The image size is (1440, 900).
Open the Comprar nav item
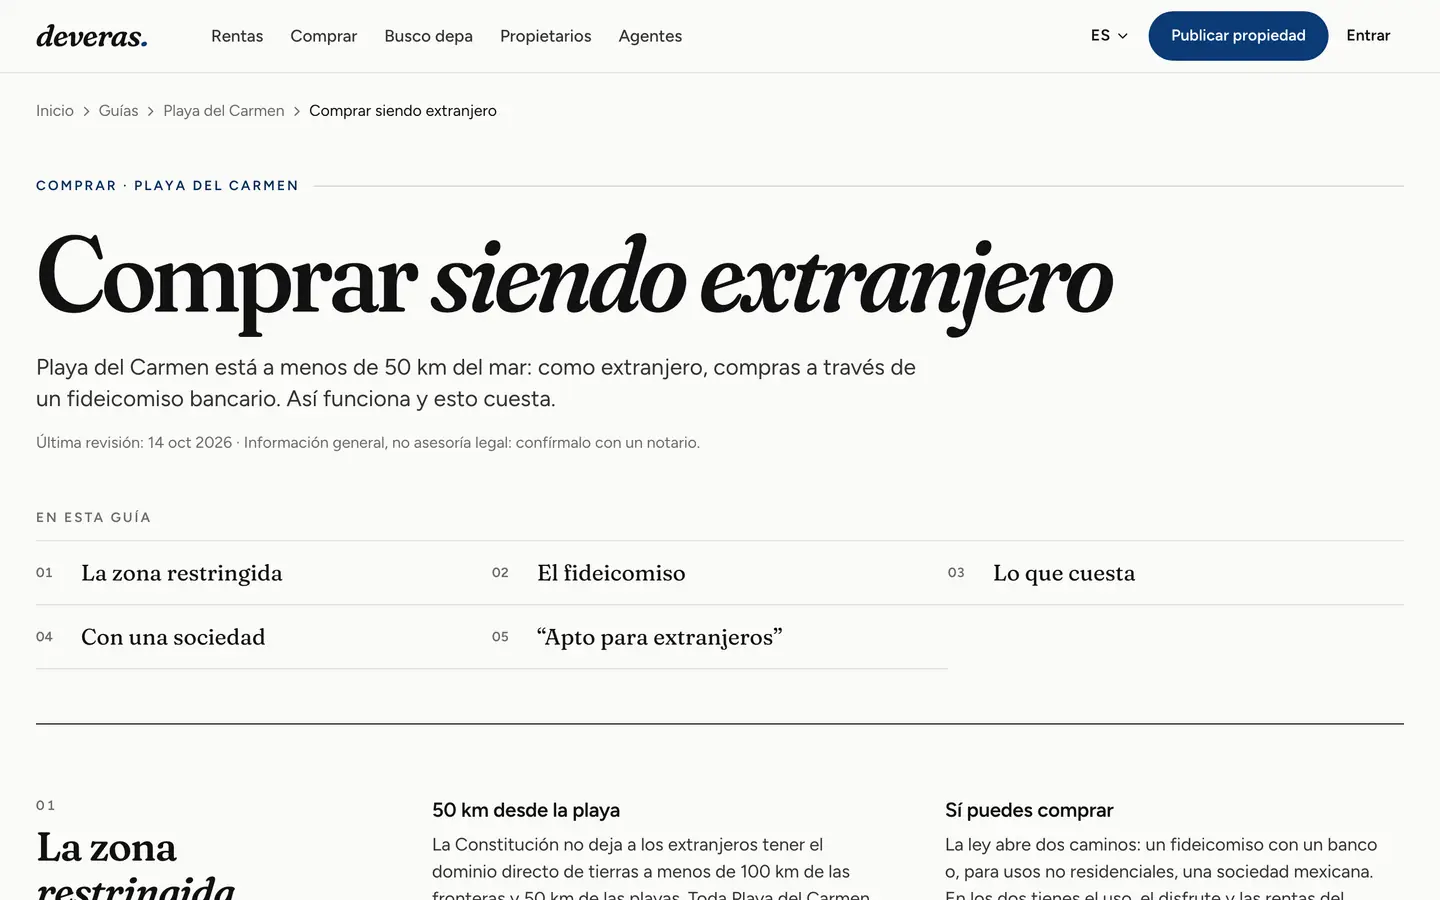[x=323, y=36]
